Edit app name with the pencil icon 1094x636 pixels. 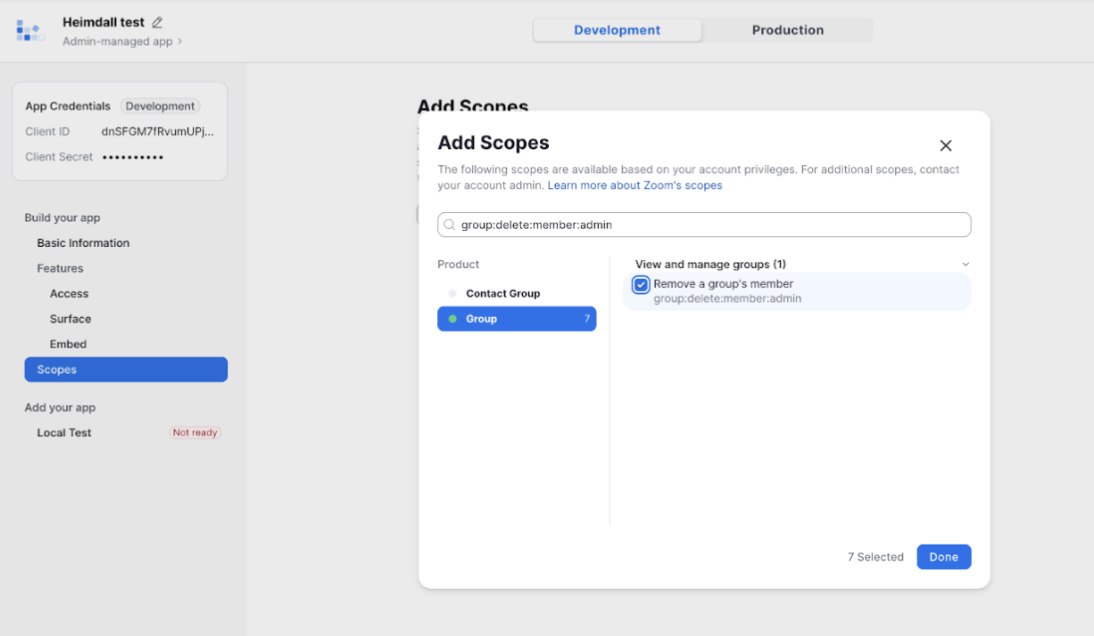coord(158,22)
